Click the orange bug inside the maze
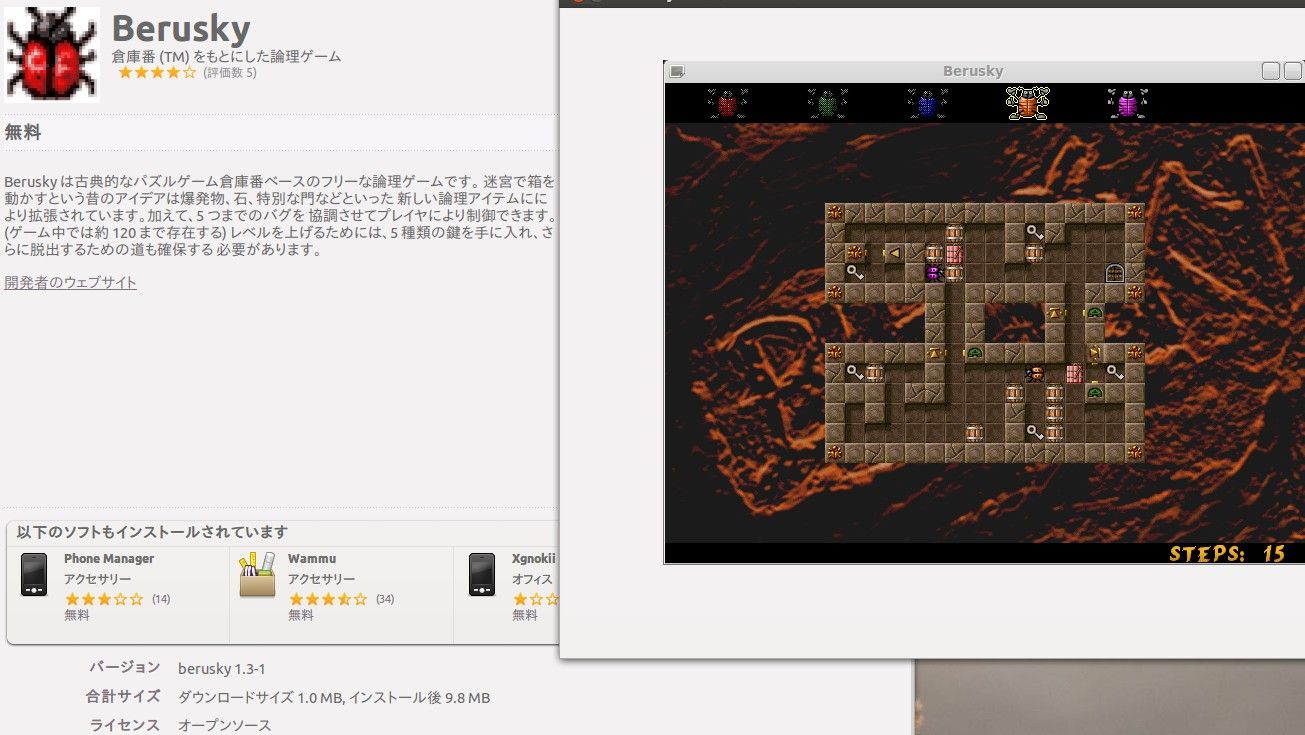The height and width of the screenshot is (735, 1305). pos(1034,373)
